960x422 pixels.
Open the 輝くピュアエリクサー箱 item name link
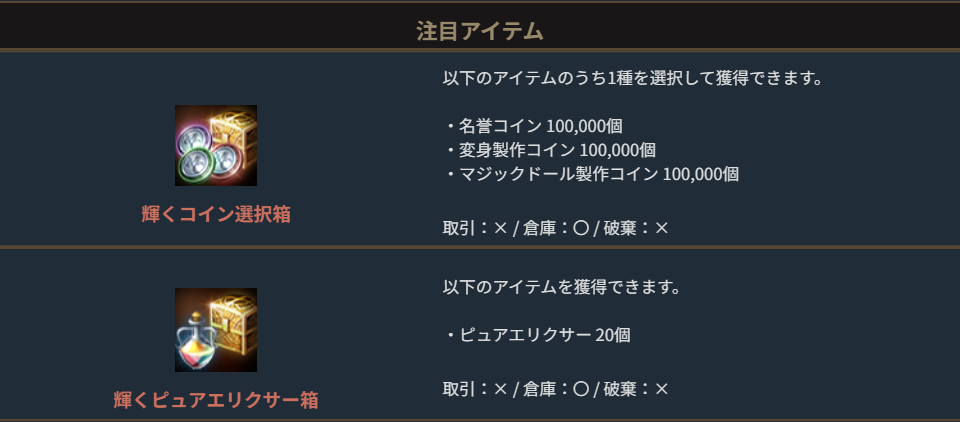coord(216,400)
